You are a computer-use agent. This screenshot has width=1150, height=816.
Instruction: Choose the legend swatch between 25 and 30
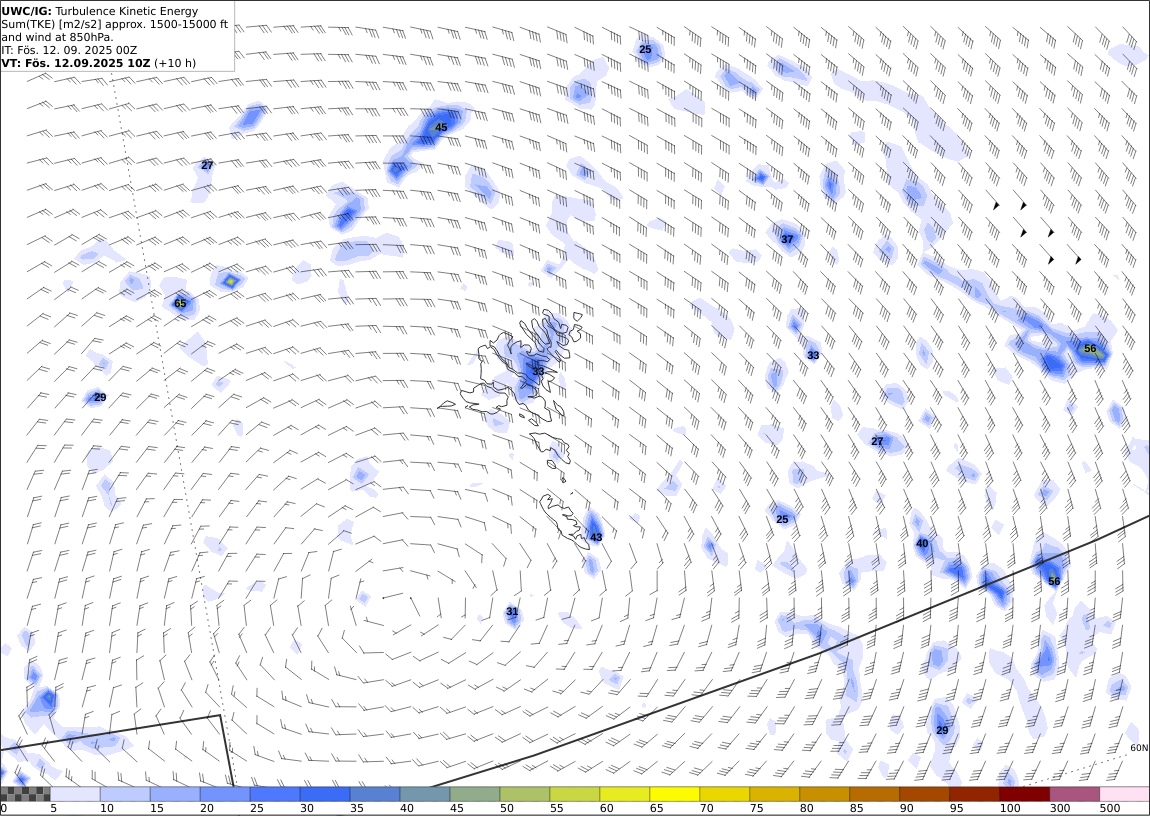click(274, 794)
